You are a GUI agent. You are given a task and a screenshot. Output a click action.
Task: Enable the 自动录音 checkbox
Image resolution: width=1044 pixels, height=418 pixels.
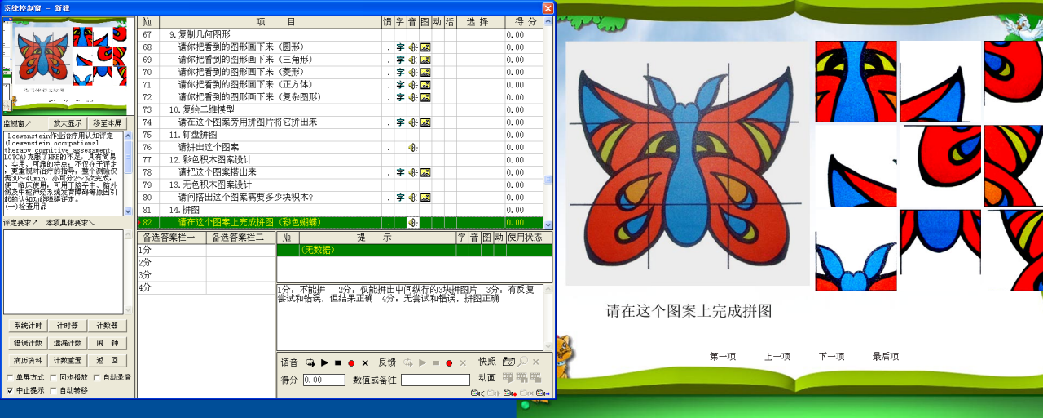pos(97,377)
